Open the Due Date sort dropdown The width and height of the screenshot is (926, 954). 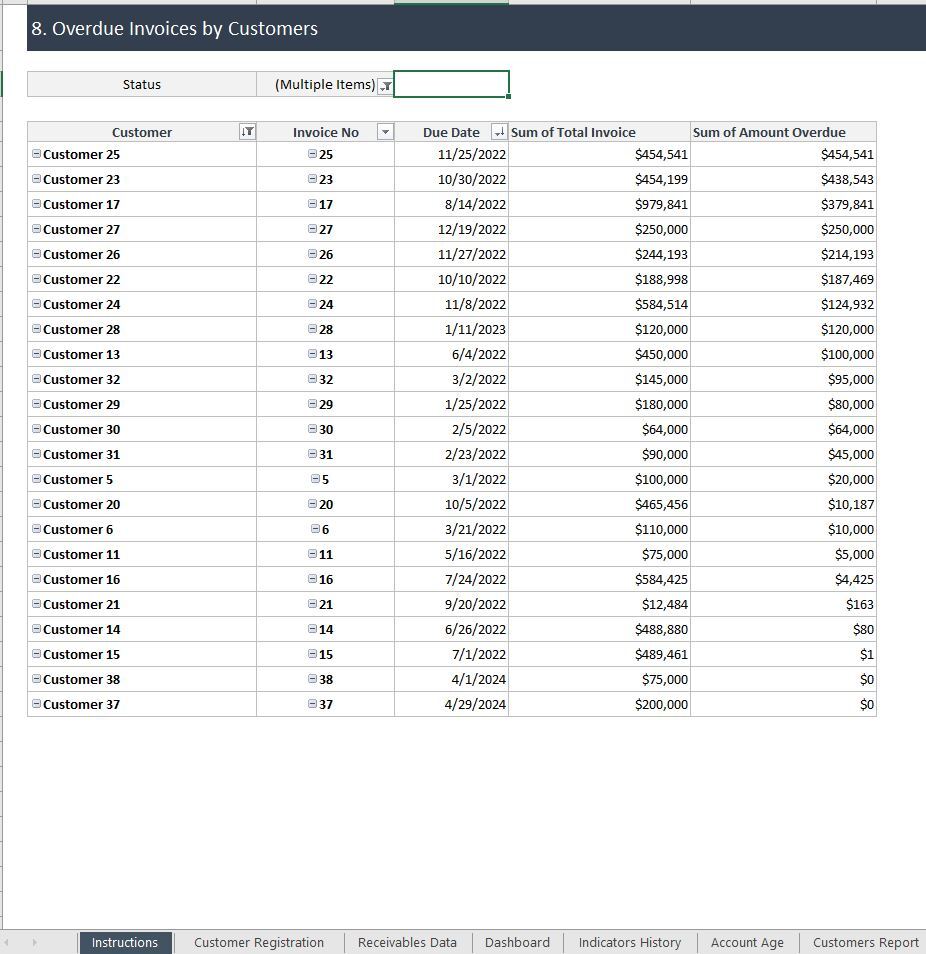[x=499, y=131]
